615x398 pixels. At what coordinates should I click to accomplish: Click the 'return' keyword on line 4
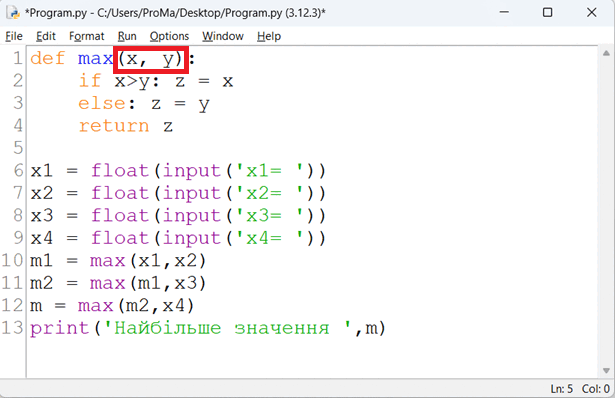[114, 126]
